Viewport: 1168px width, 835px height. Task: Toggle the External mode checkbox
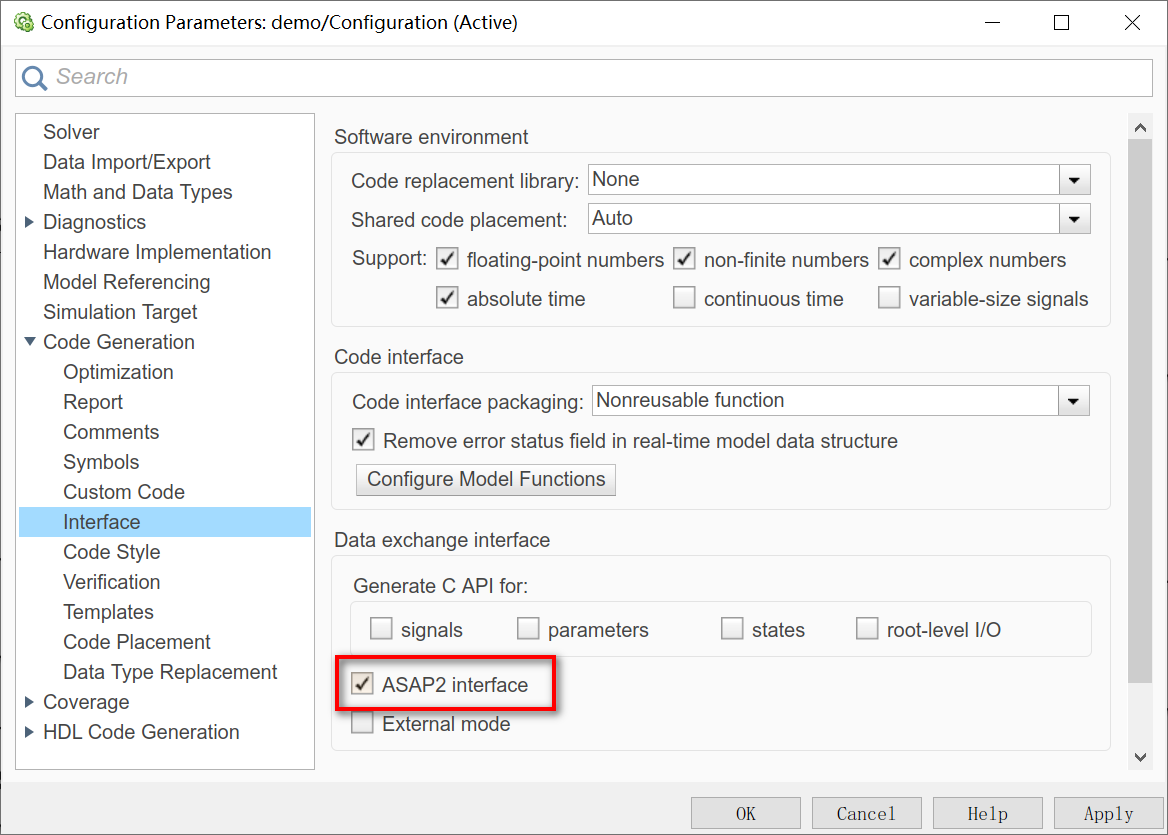[362, 724]
